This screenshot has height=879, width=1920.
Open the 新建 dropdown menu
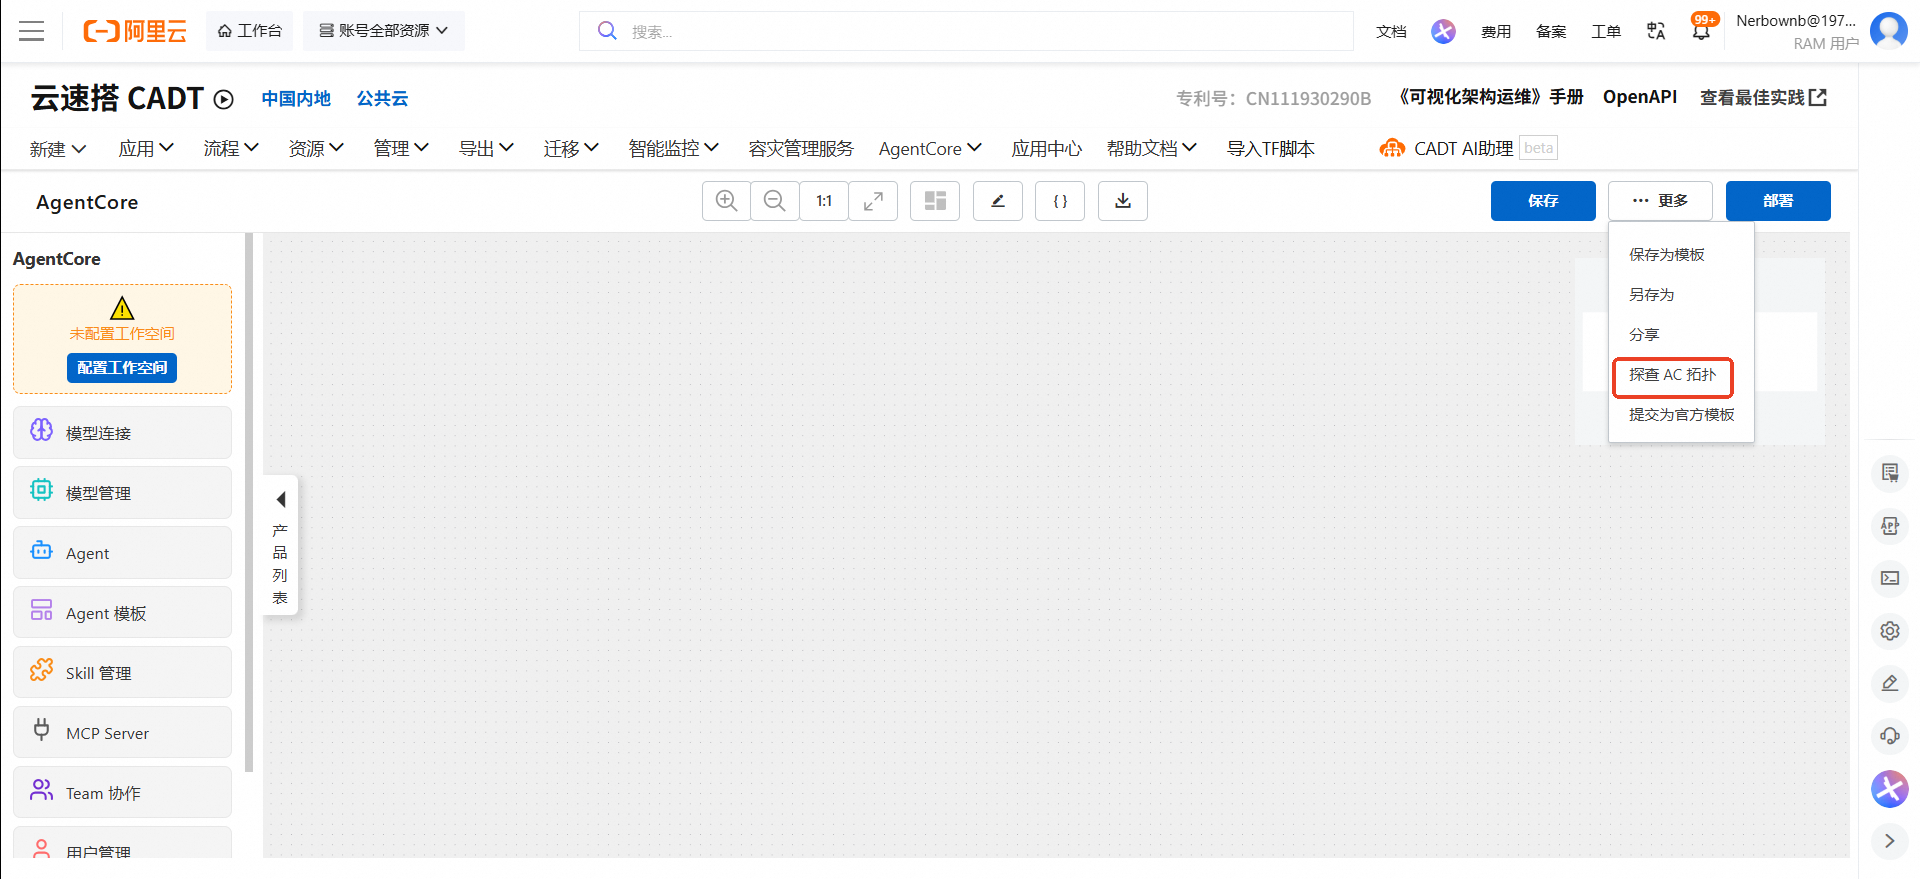point(58,149)
